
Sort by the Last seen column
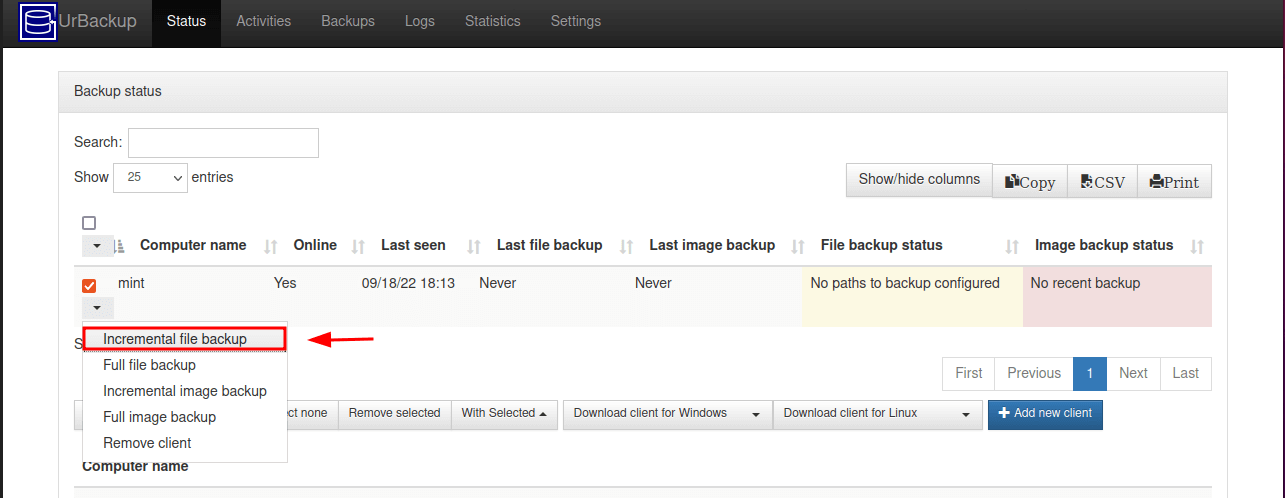click(x=413, y=245)
